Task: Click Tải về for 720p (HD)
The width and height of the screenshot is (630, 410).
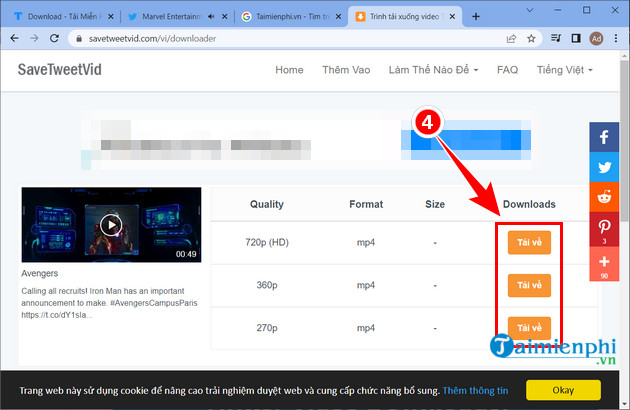Action: pyautogui.click(x=529, y=242)
